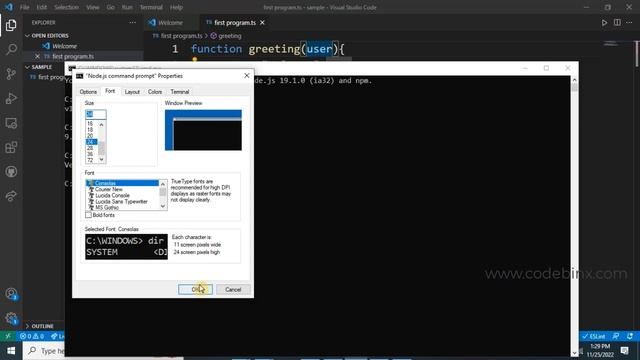Open the Extensions view
640x360 pixels.
pos(11,147)
